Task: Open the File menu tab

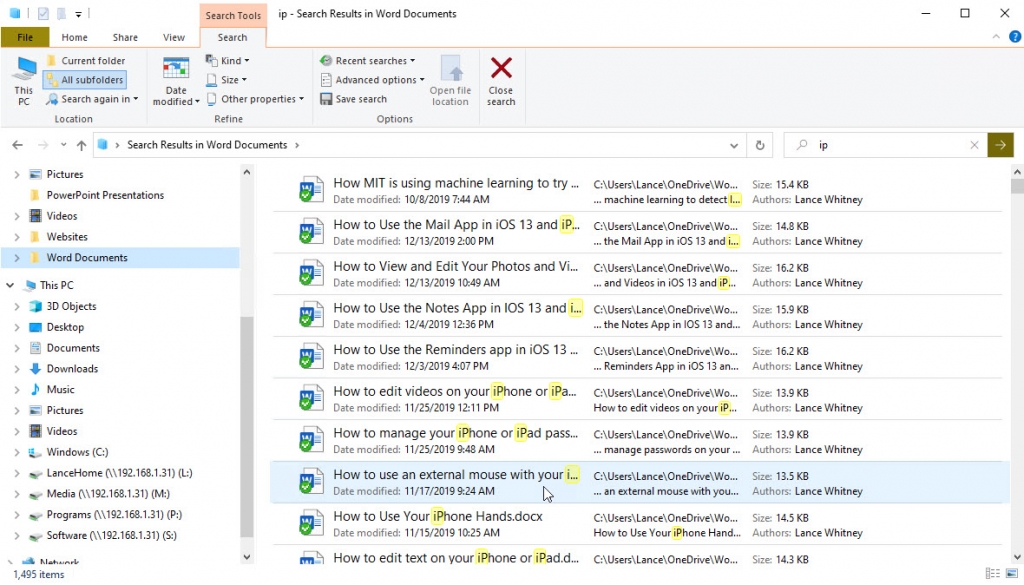Action: (x=25, y=38)
